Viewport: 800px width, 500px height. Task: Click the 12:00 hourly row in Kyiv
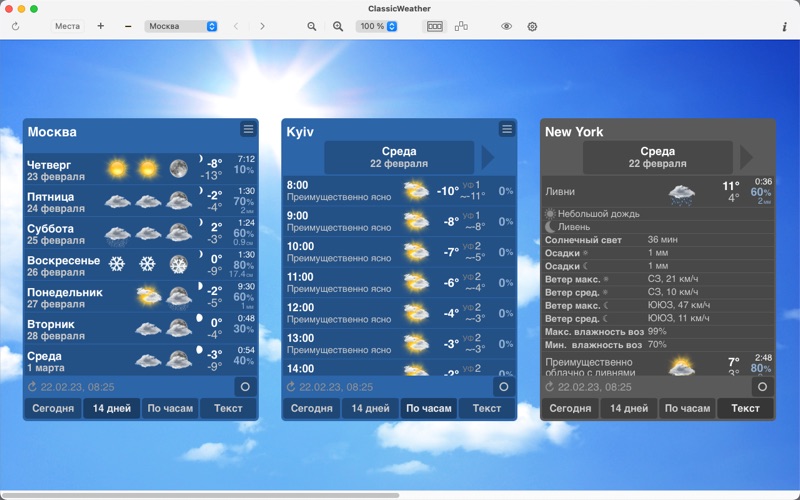pyautogui.click(x=399, y=313)
